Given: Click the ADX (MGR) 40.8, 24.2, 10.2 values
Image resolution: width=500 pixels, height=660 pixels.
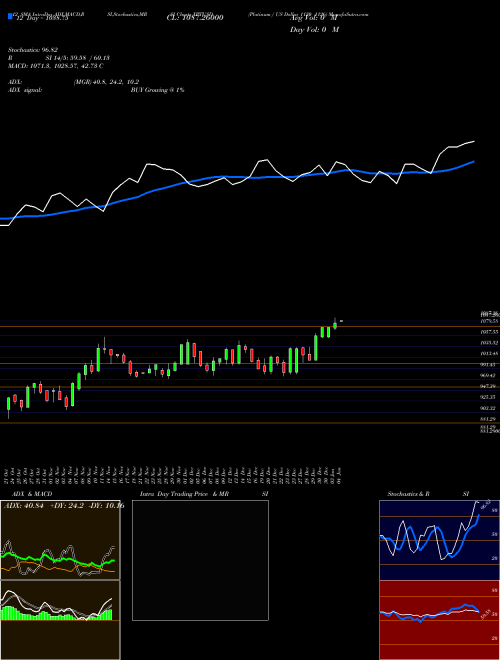Looking at the screenshot, I should 106,82.
